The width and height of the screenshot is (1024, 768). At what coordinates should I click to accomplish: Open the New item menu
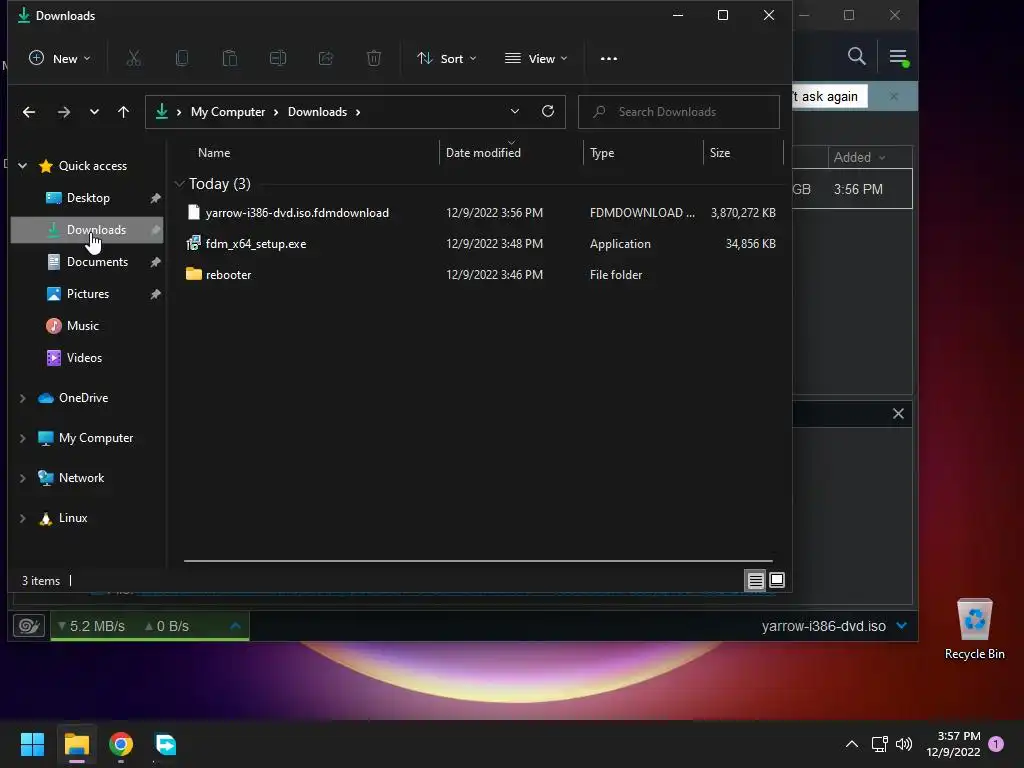(59, 59)
